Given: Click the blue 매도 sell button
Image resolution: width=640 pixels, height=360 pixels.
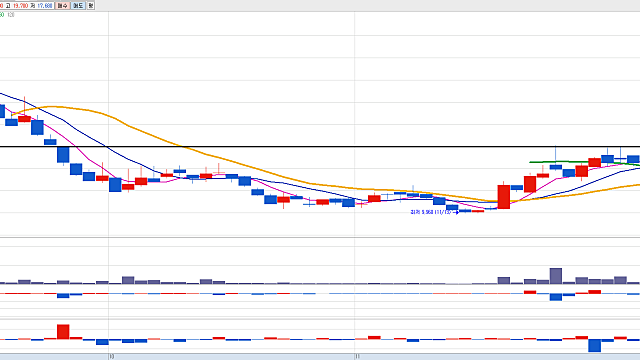Looking at the screenshot, I should pyautogui.click(x=78, y=6).
